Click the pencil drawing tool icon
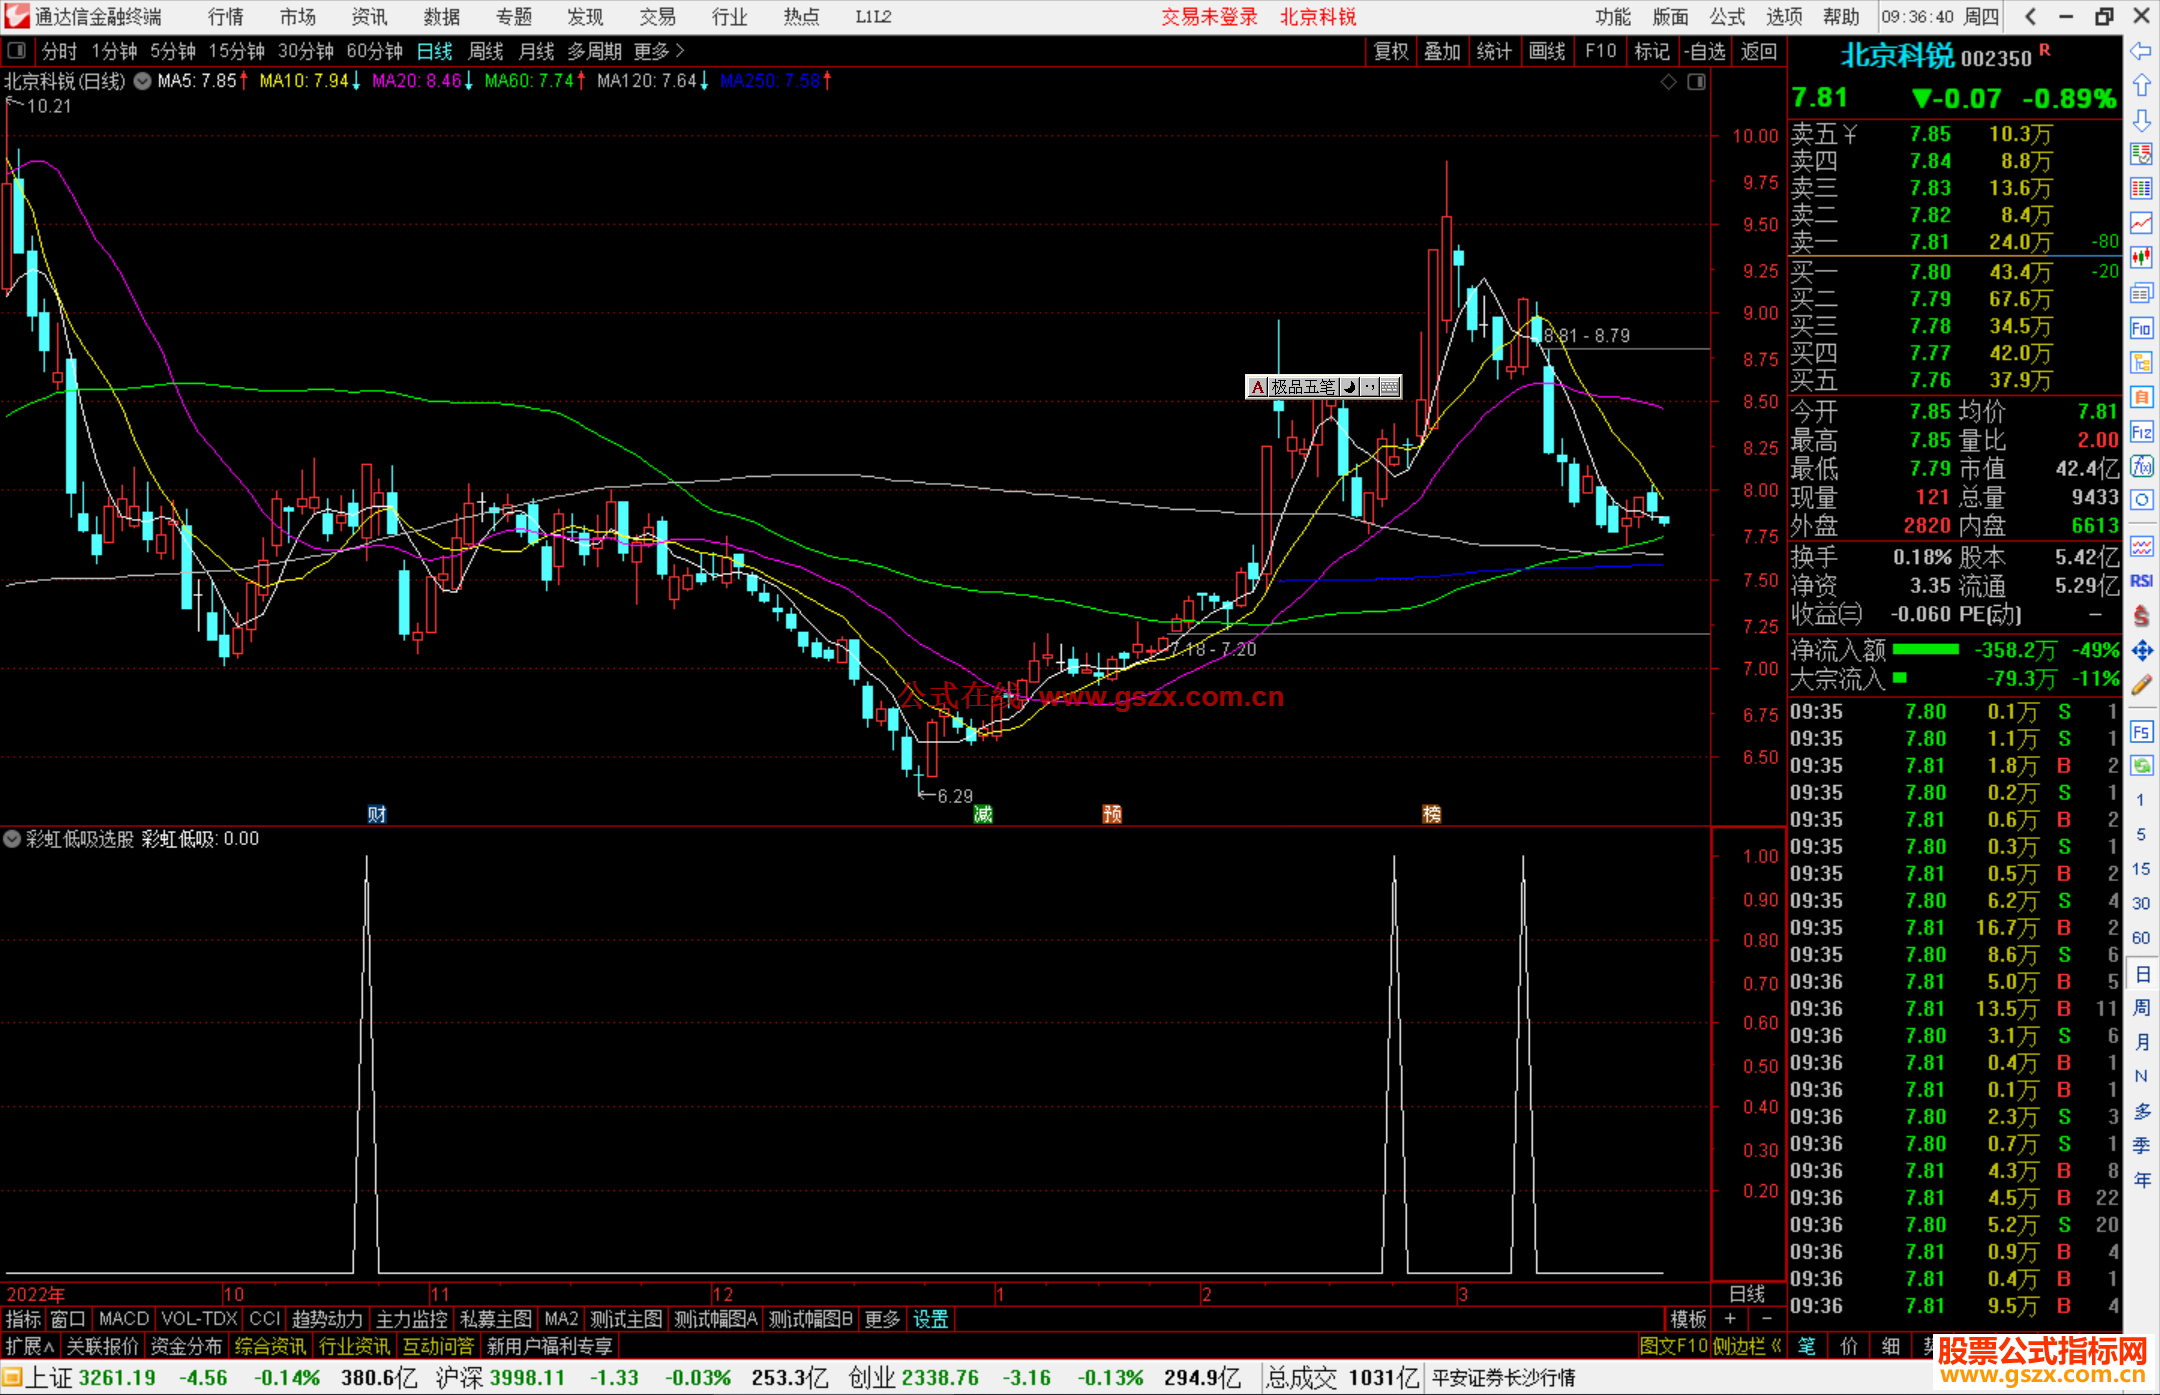The width and height of the screenshot is (2160, 1395). [2141, 685]
